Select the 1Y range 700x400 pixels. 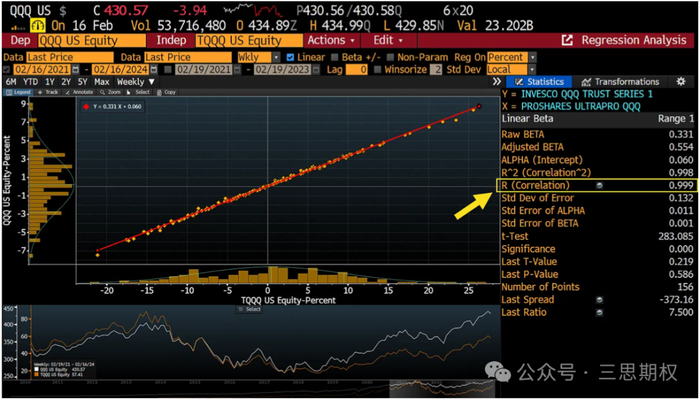[x=50, y=82]
